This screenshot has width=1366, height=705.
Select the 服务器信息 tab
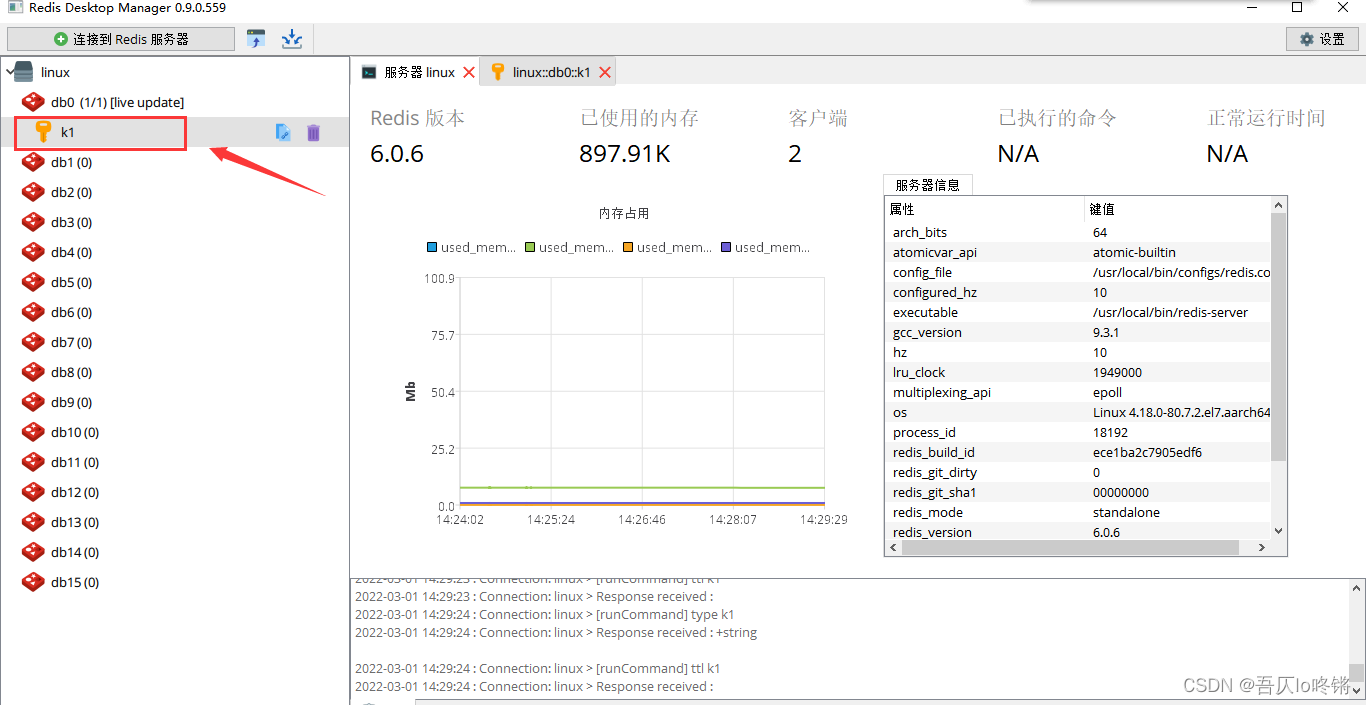(x=927, y=185)
